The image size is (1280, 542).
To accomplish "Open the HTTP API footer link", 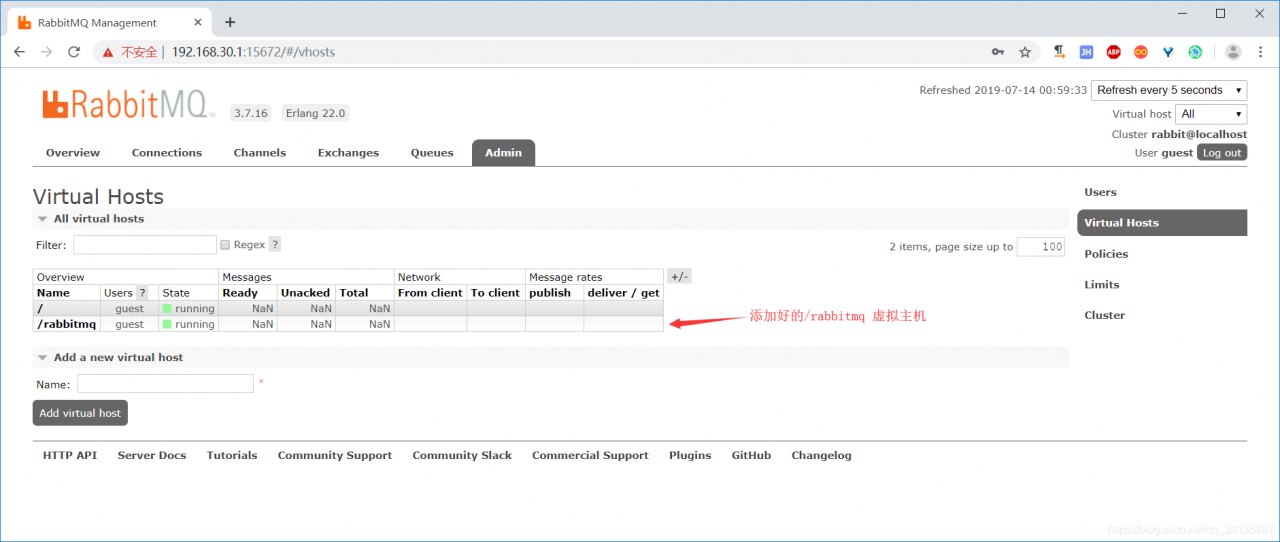I will (x=70, y=455).
